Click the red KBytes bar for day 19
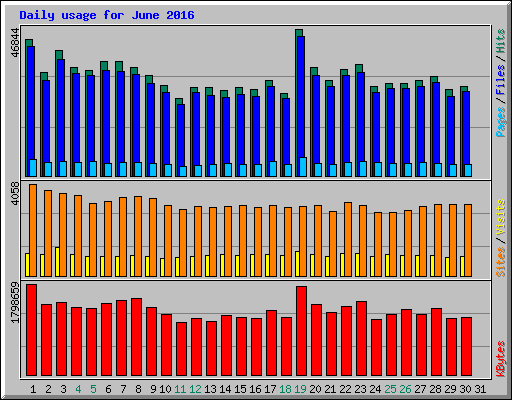The width and height of the screenshot is (512, 400). pos(301,331)
